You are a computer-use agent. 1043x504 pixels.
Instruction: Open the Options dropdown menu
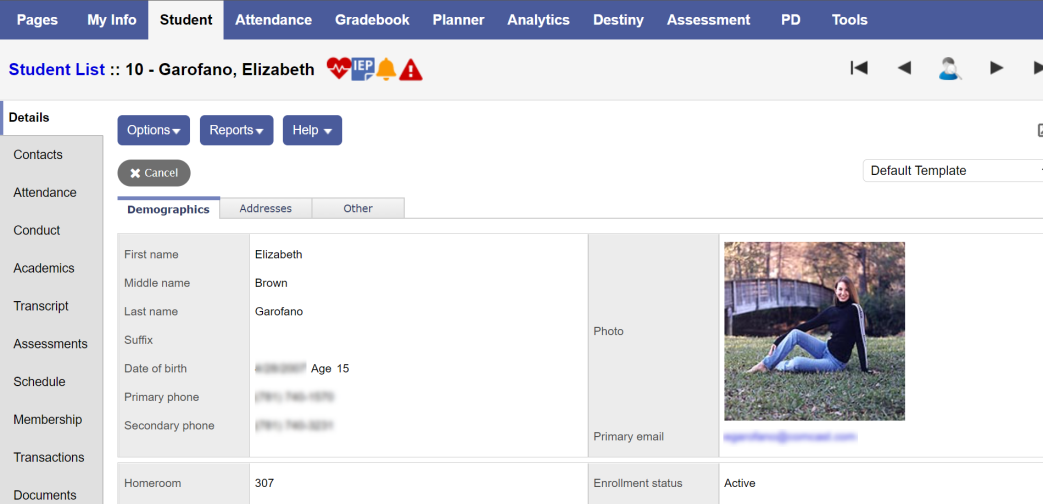[153, 130]
